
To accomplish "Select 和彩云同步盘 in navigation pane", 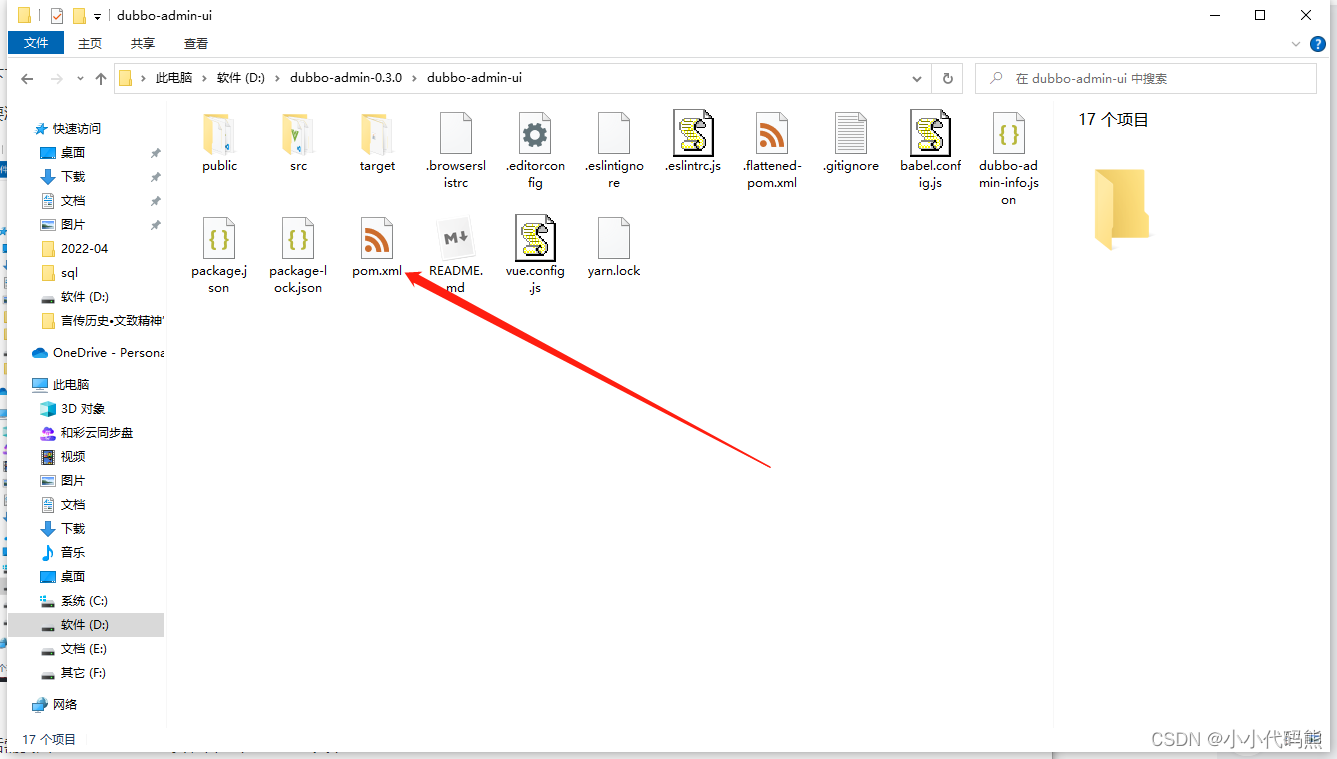I will point(96,432).
